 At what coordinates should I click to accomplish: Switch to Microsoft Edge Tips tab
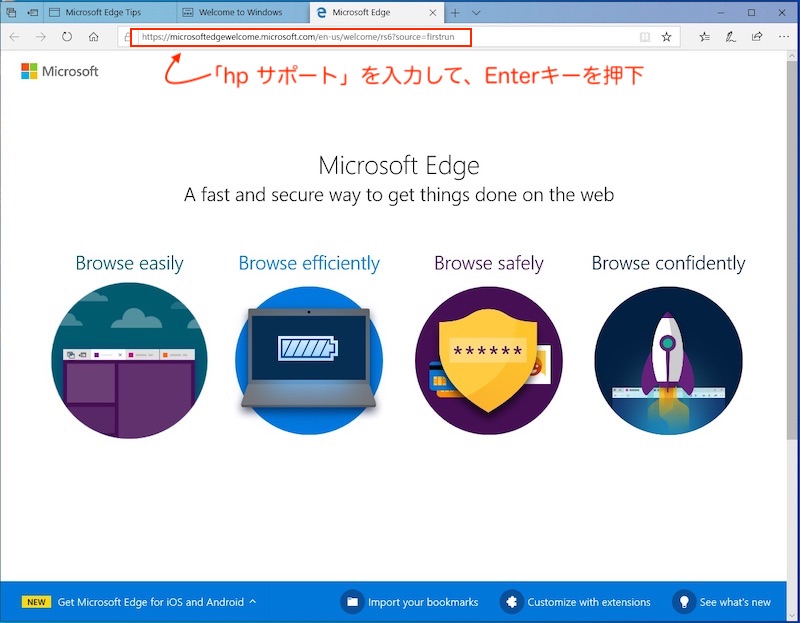tap(110, 12)
